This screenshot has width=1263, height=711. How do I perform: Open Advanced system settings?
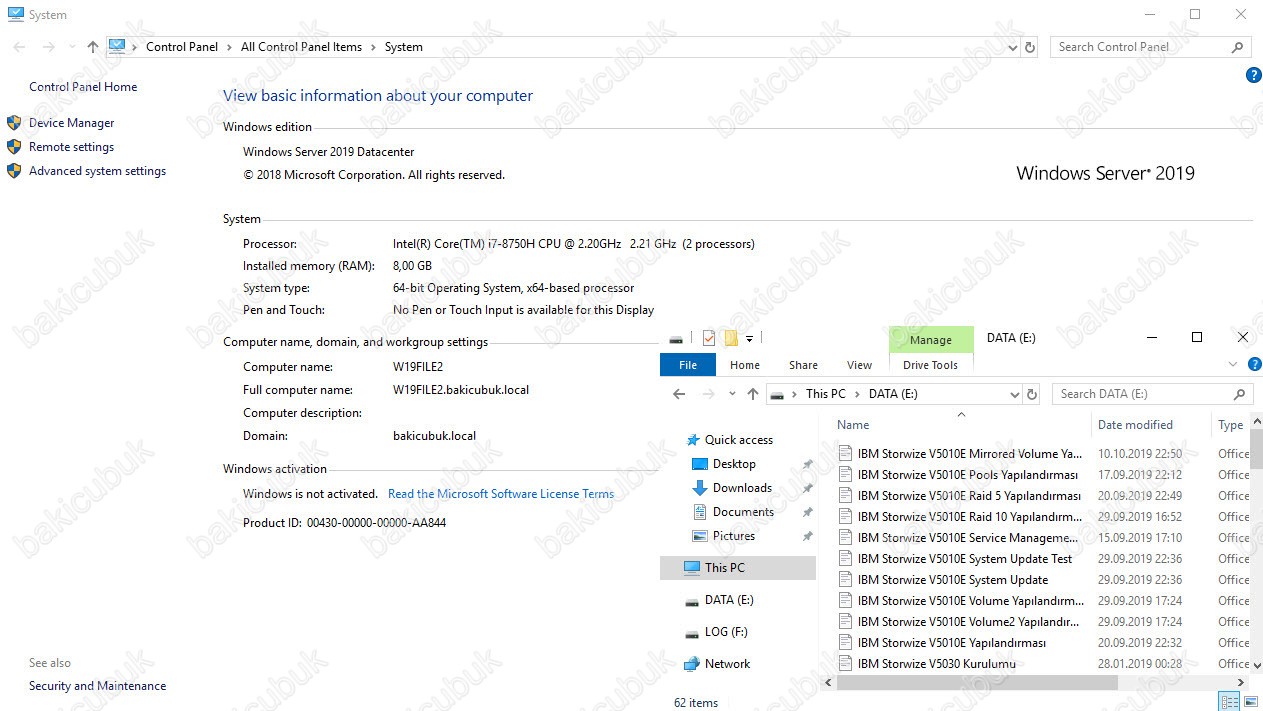97,171
